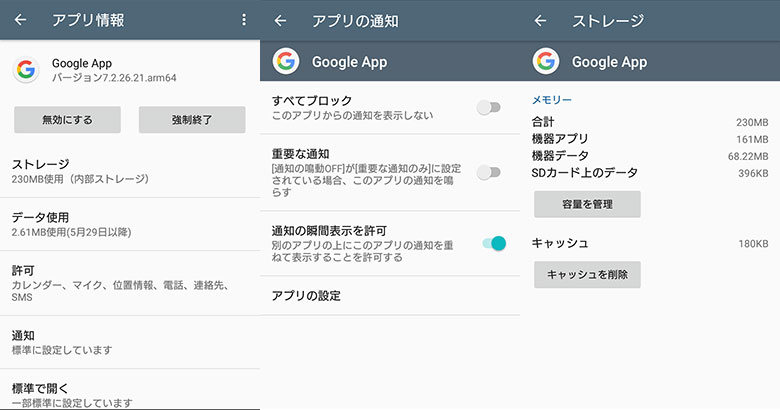Tap 無効にする button
780x410 pixels.
click(x=67, y=119)
